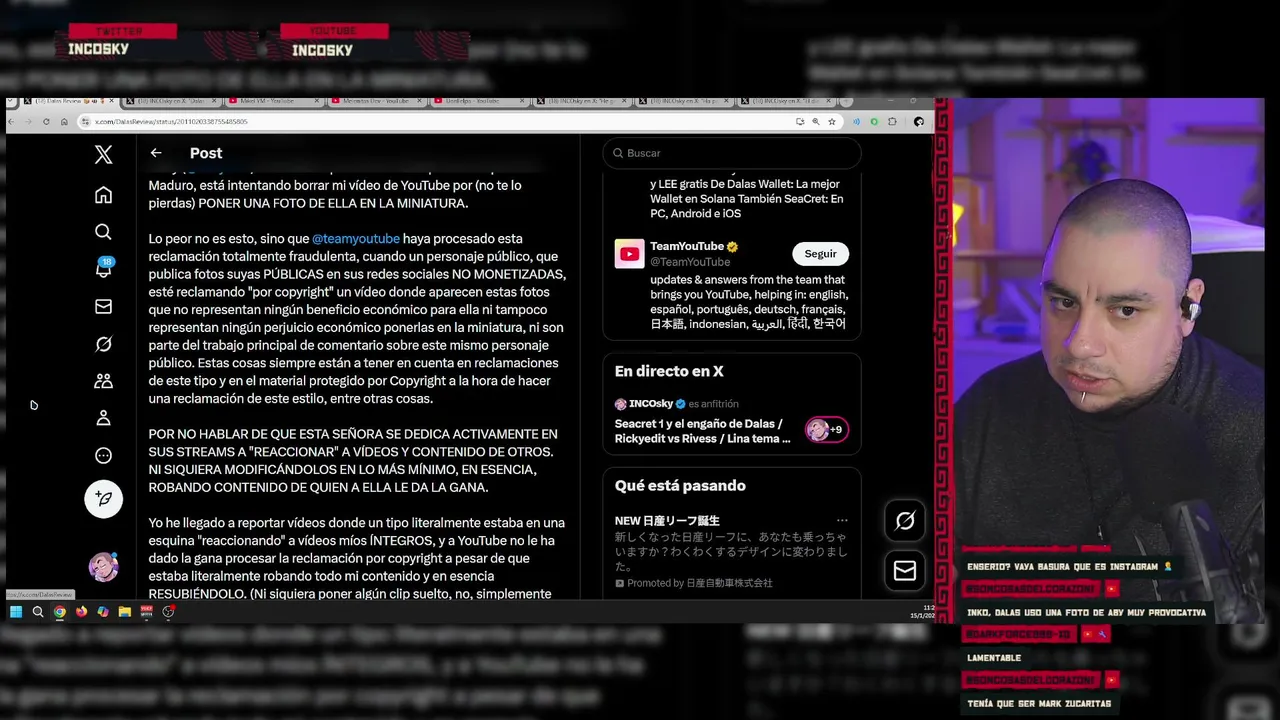
Task: Open Explore search icon in X sidebar
Action: 103,232
